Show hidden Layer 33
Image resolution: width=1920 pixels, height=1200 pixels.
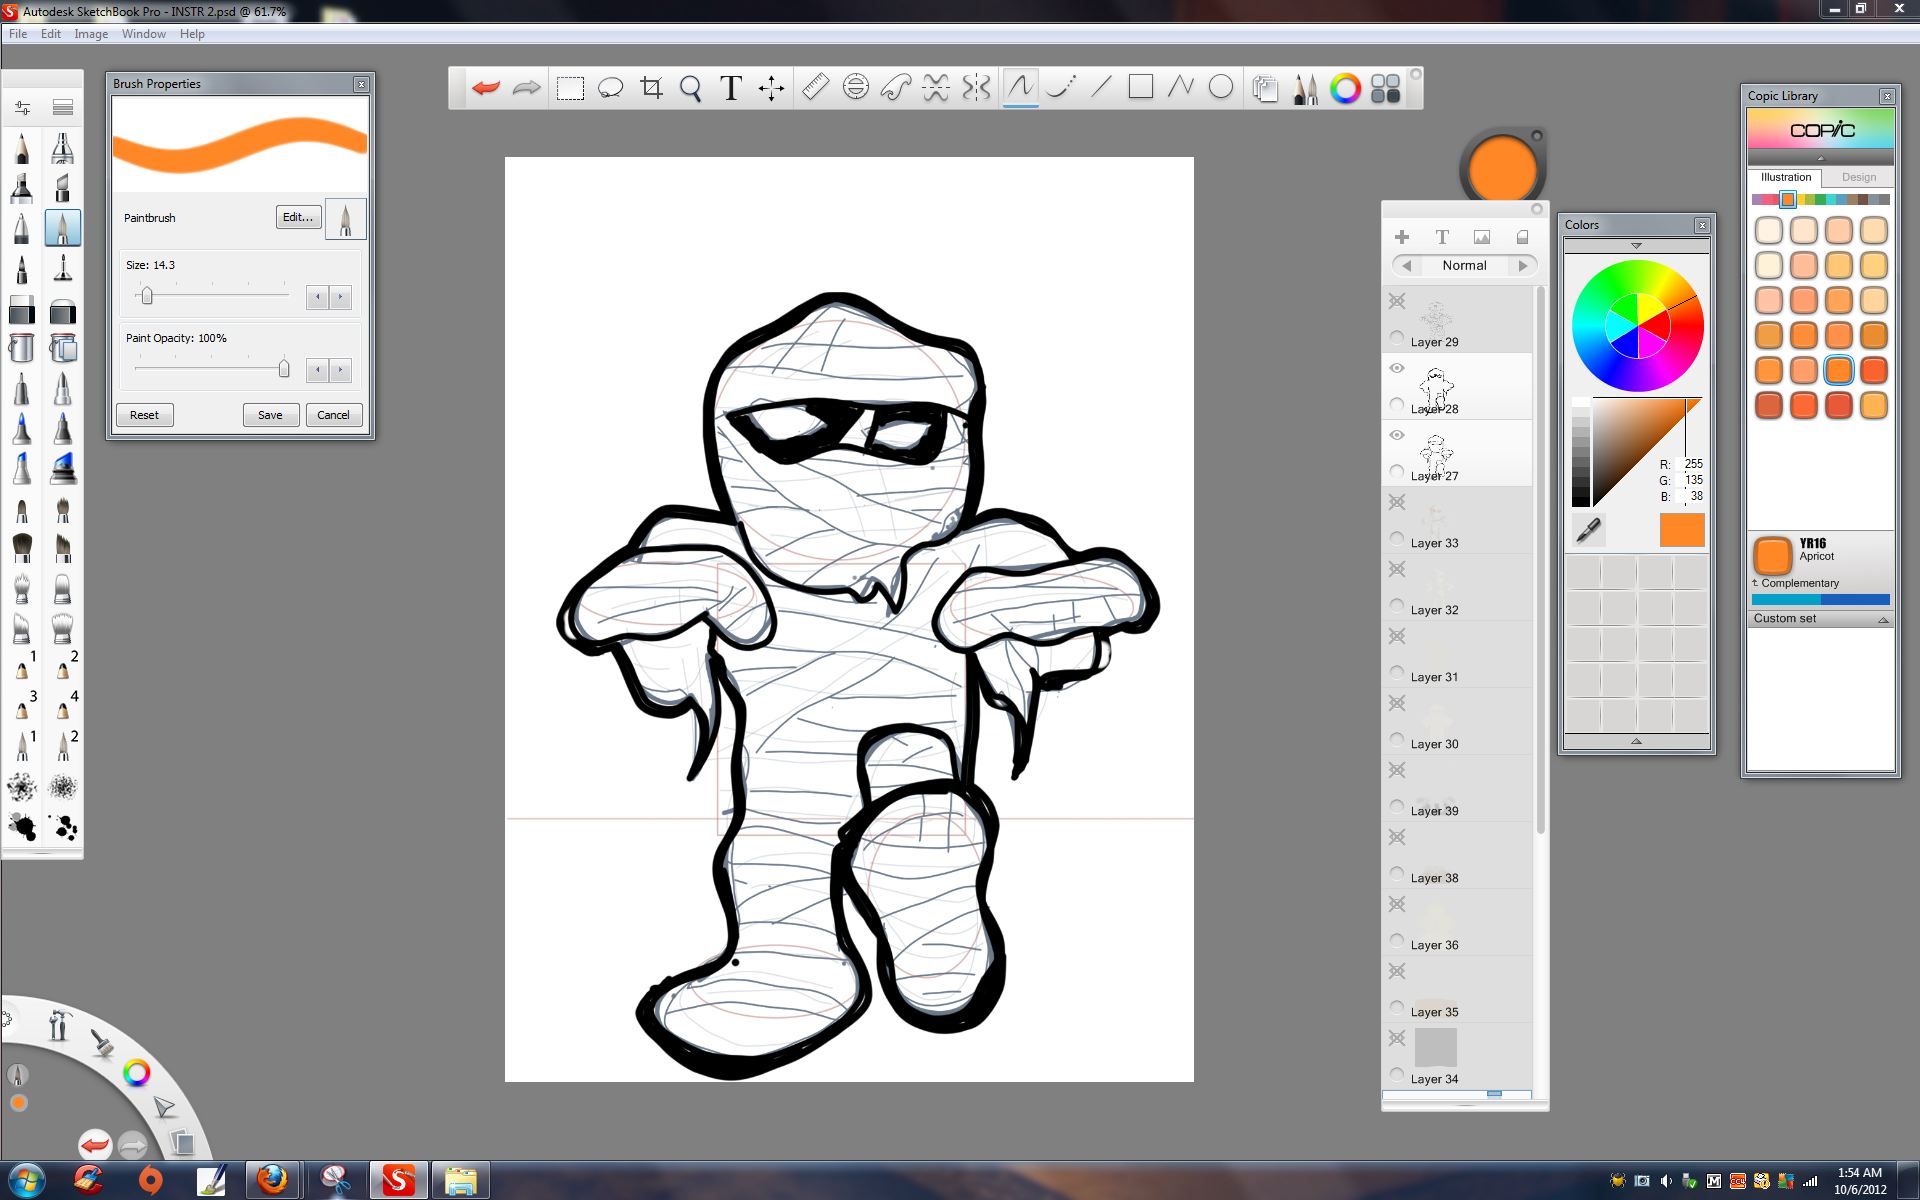coord(1397,502)
